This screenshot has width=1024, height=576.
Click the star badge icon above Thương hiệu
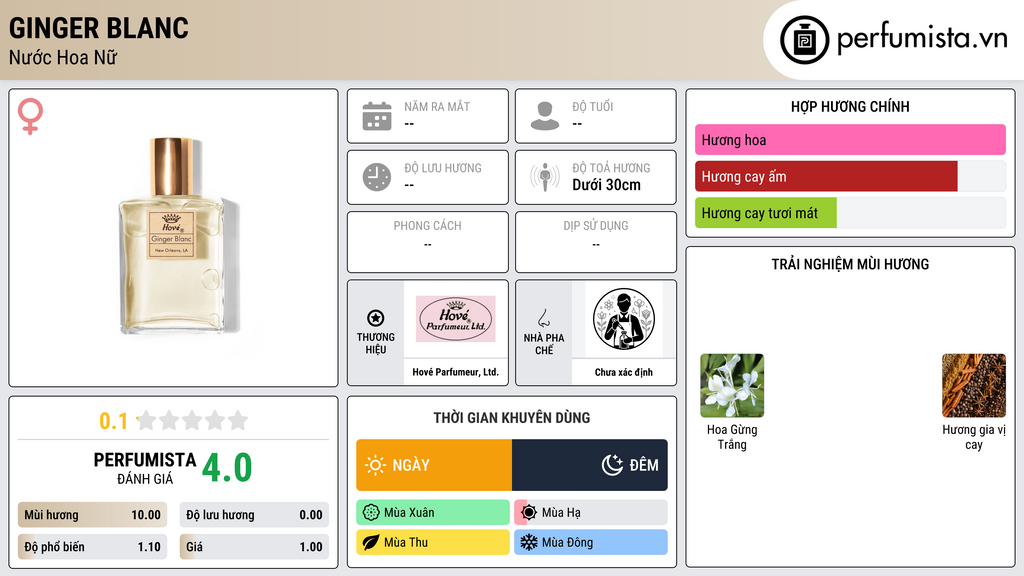tap(376, 318)
